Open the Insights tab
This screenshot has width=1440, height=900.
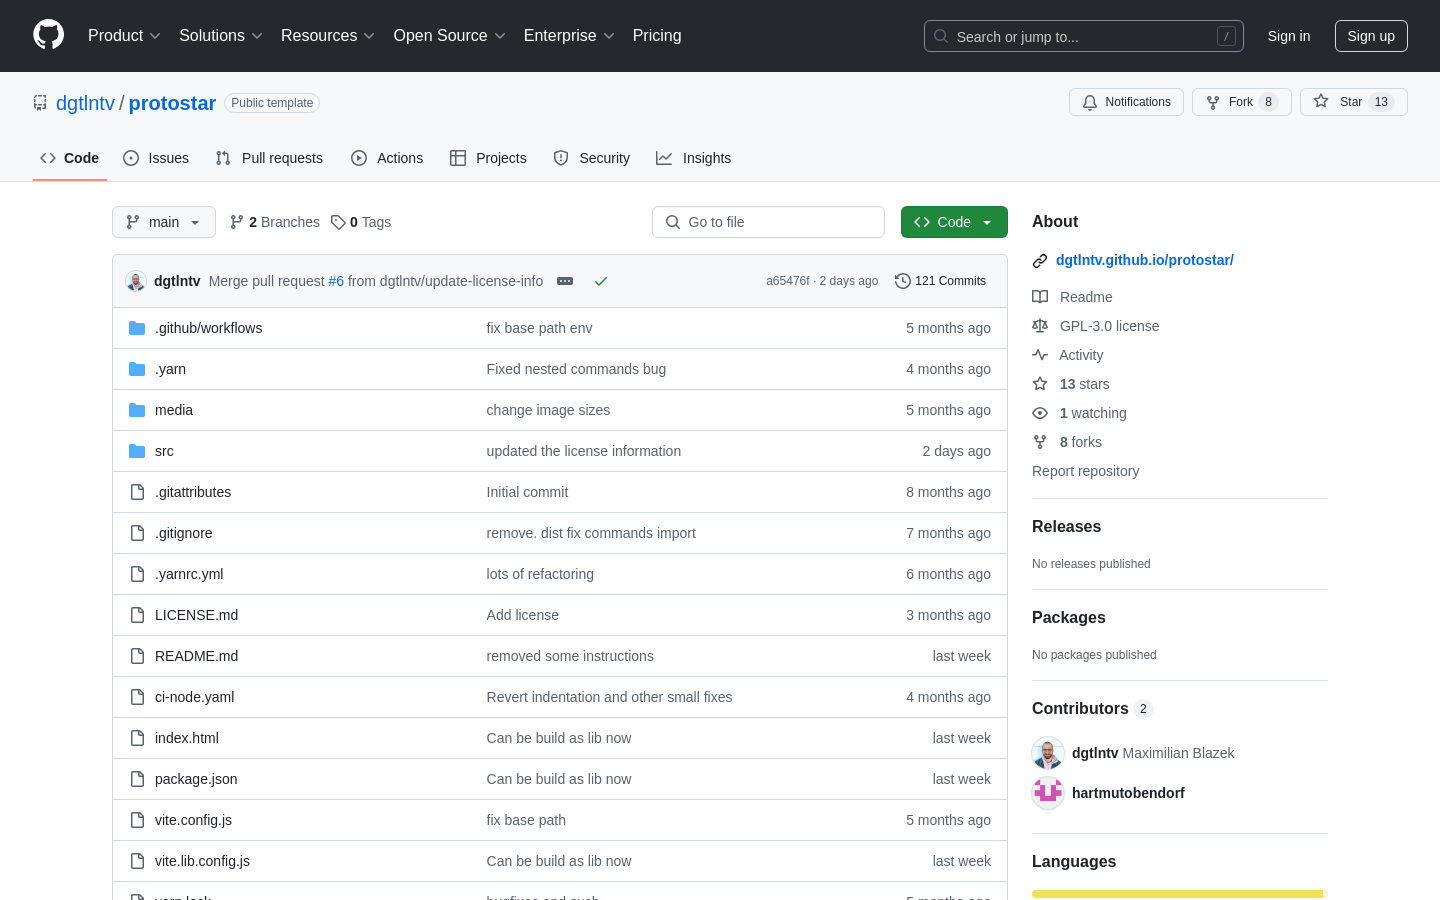[x=694, y=158]
